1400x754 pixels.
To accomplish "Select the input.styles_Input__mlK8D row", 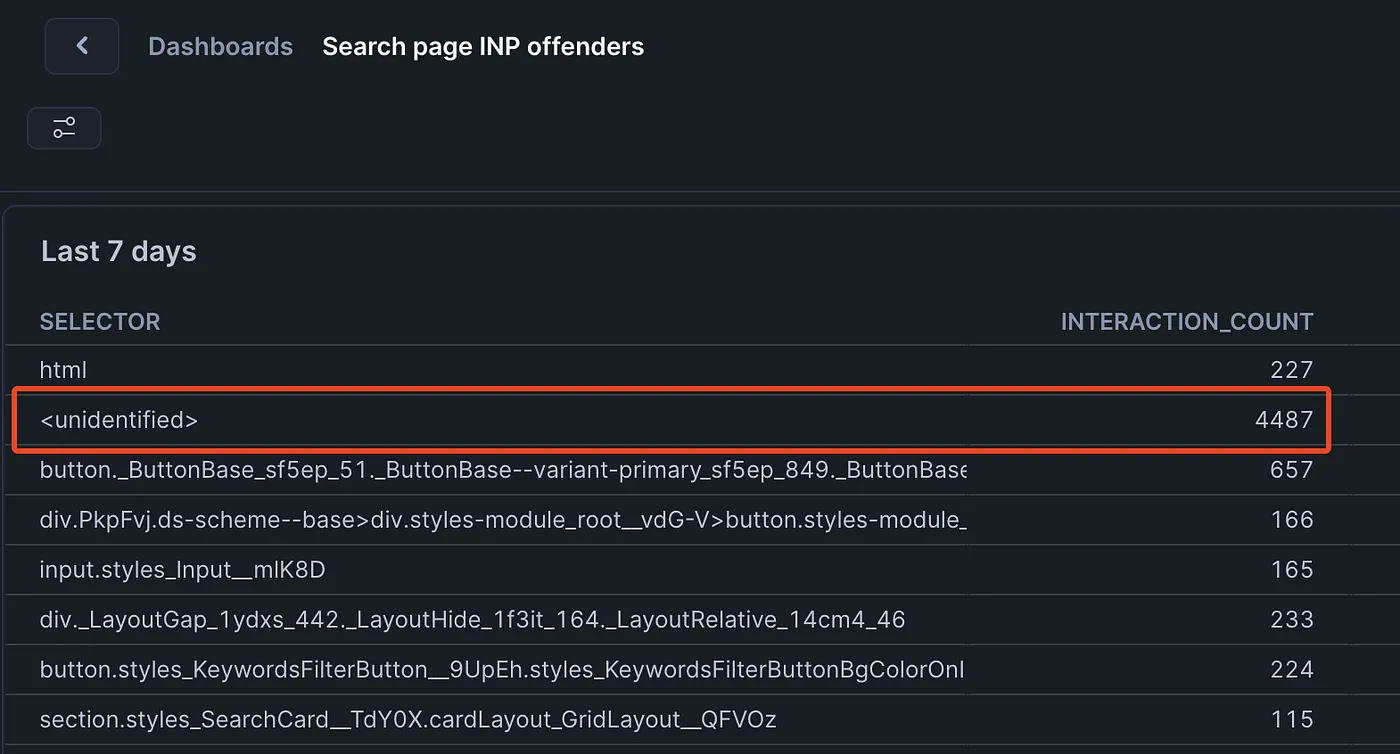I will coord(182,570).
